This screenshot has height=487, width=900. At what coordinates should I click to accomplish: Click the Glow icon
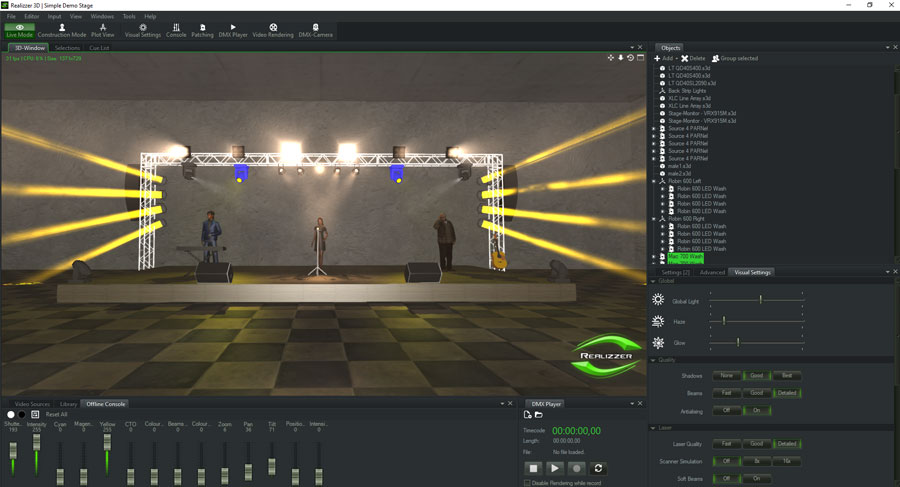(x=658, y=343)
